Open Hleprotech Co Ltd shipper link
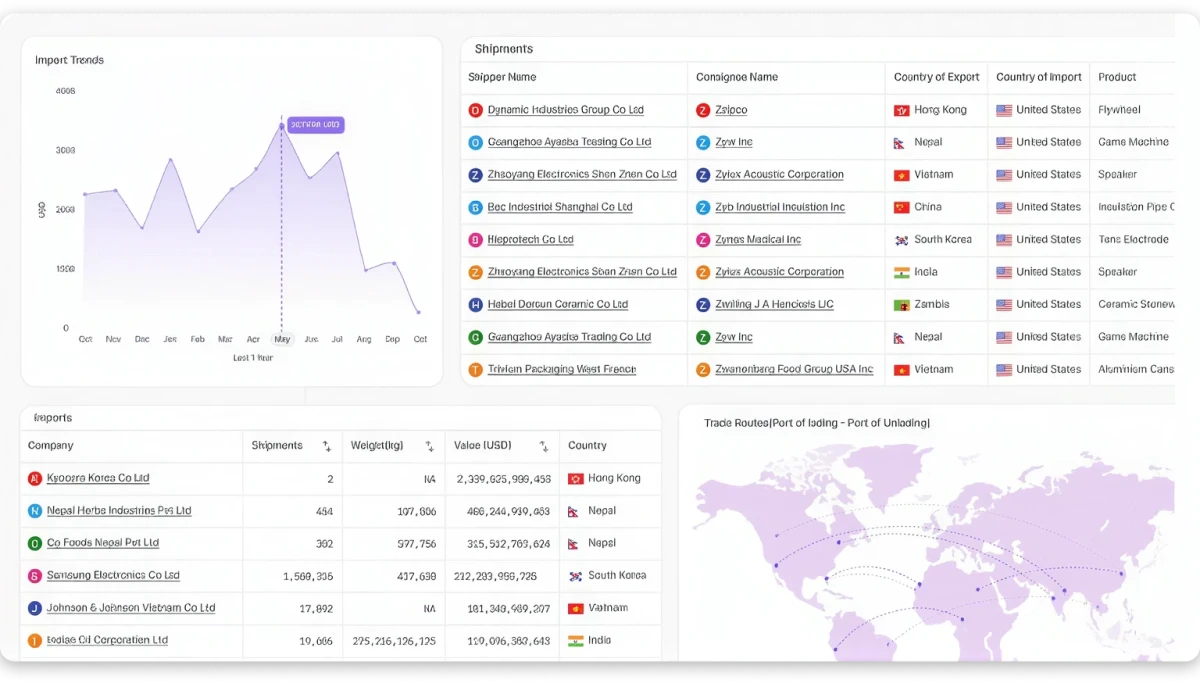1200x684 pixels. tap(531, 240)
